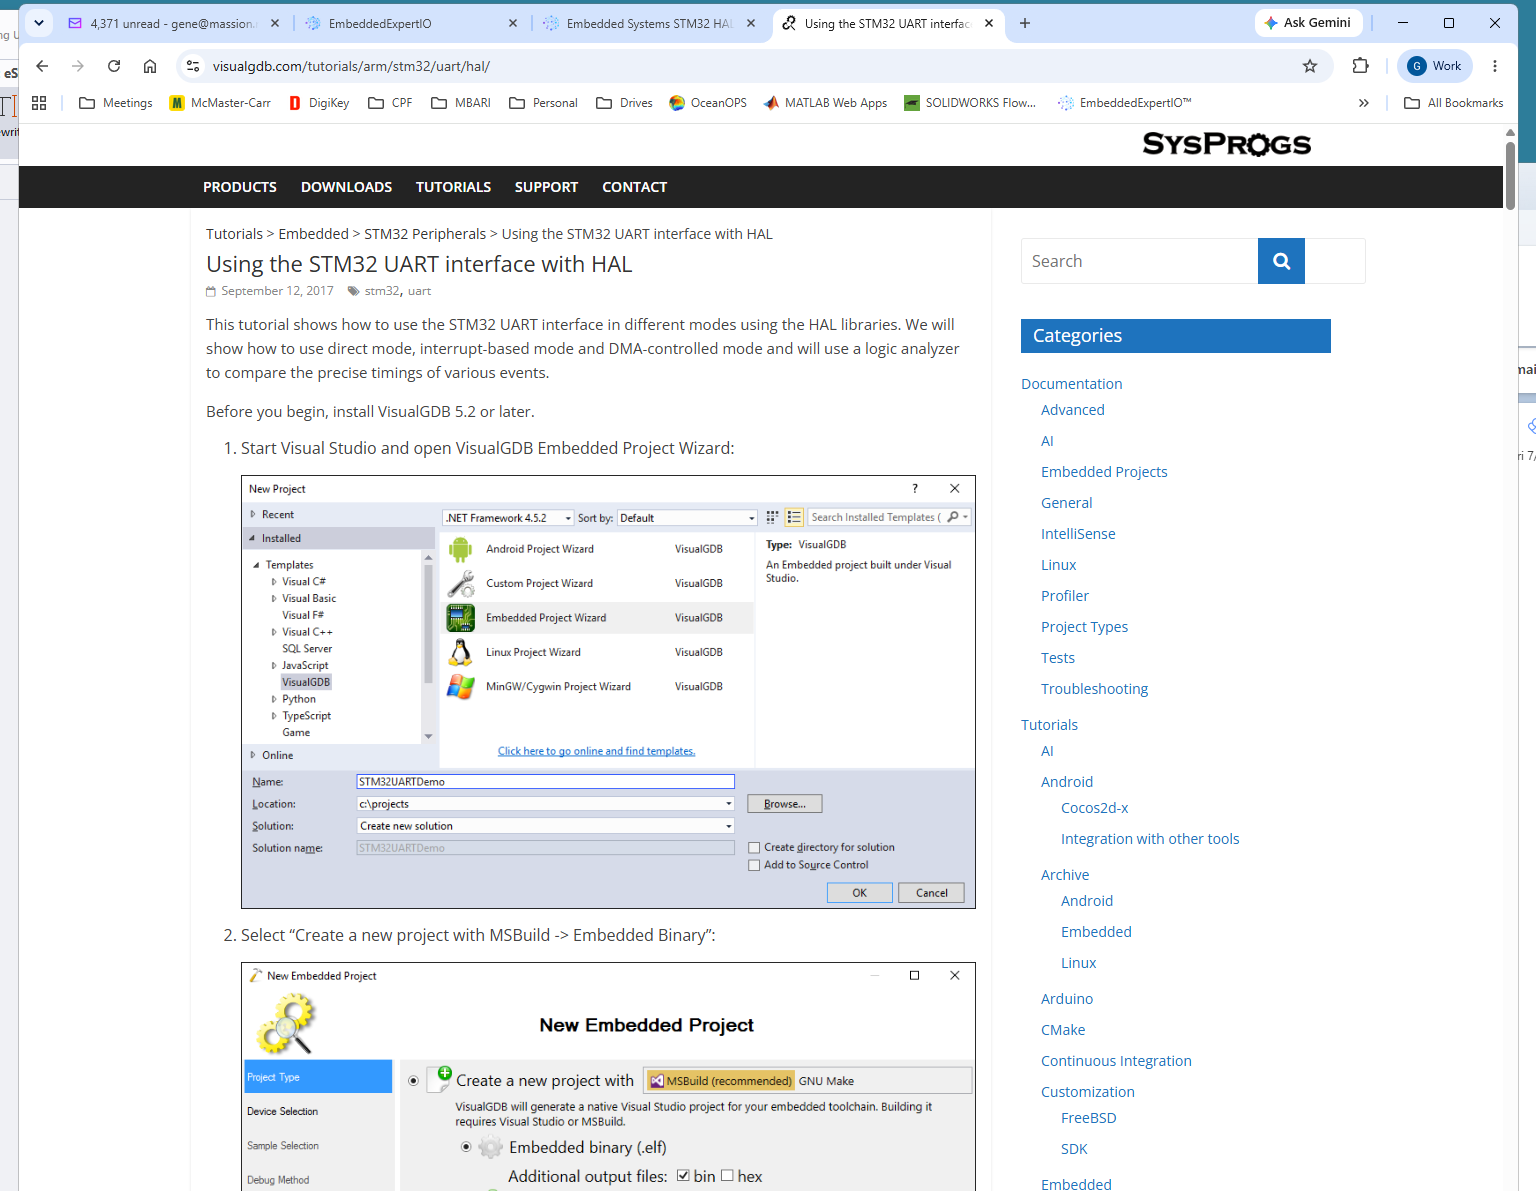
Task: Open the MATLAB Web Apps bookmark
Action: pyautogui.click(x=825, y=103)
